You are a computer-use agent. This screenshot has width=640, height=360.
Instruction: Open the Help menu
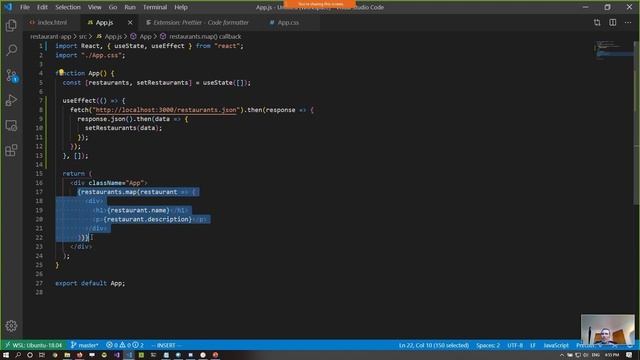click(181, 7)
